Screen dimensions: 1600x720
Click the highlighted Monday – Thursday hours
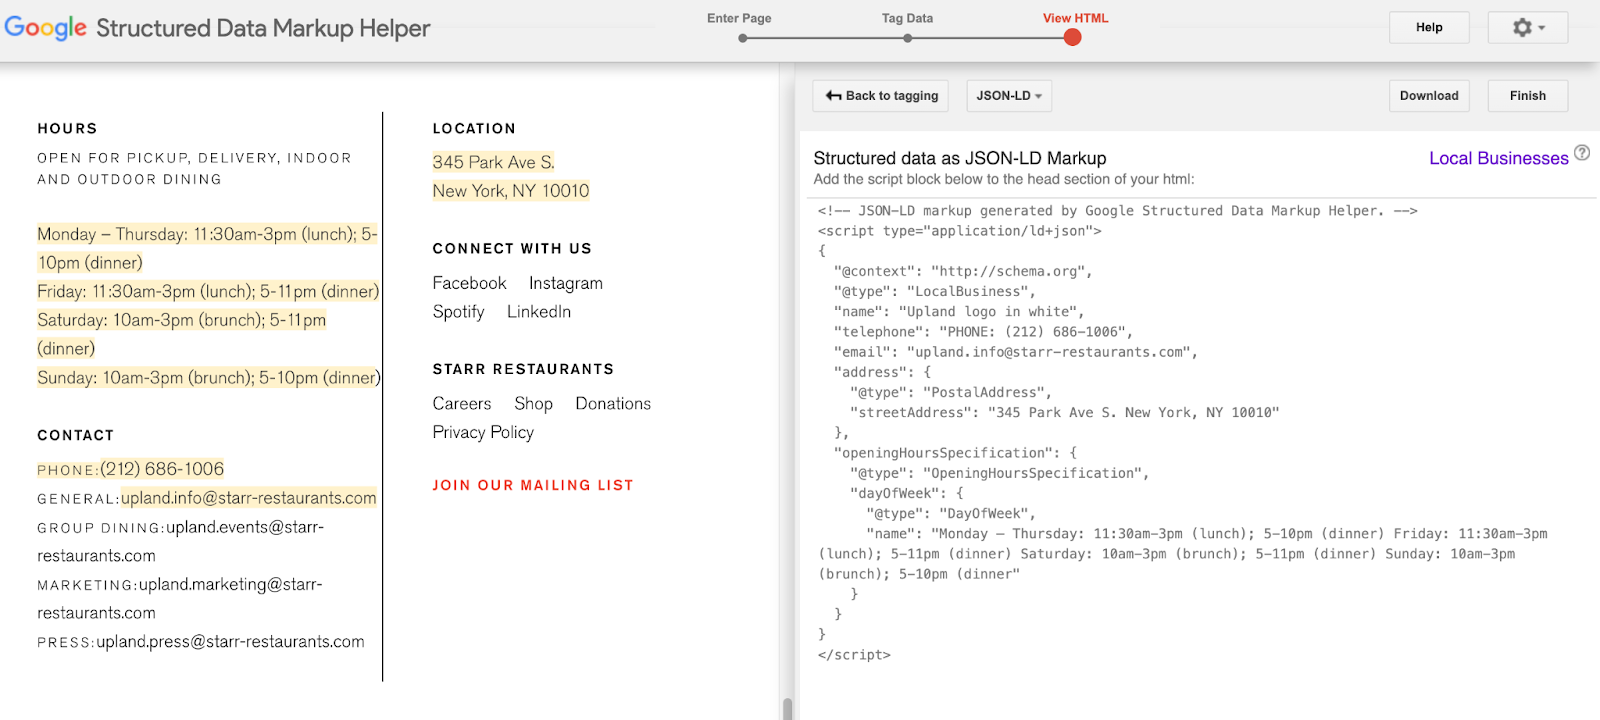click(x=207, y=248)
